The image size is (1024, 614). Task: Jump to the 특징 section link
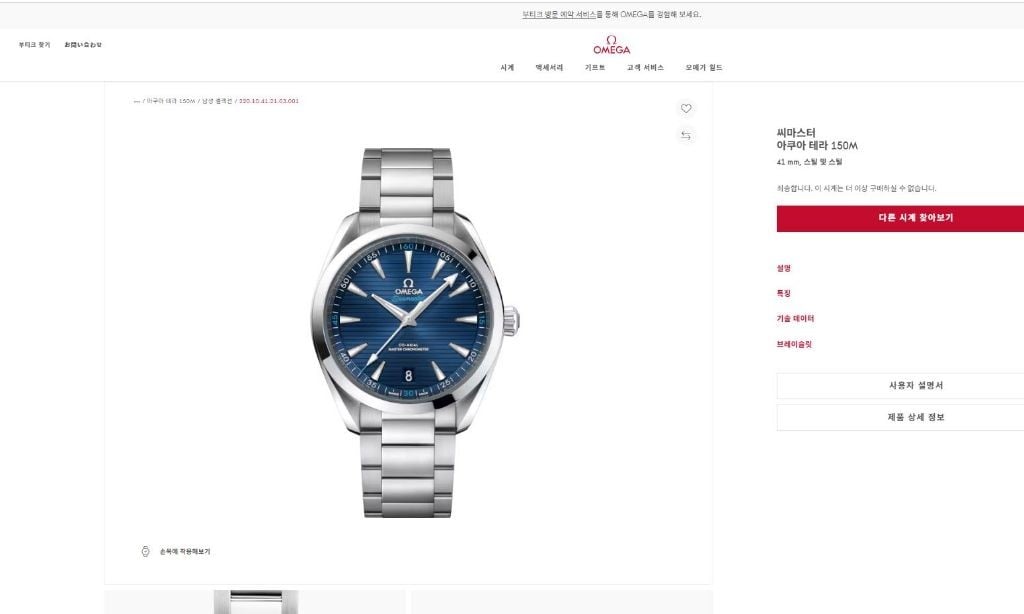pos(784,293)
